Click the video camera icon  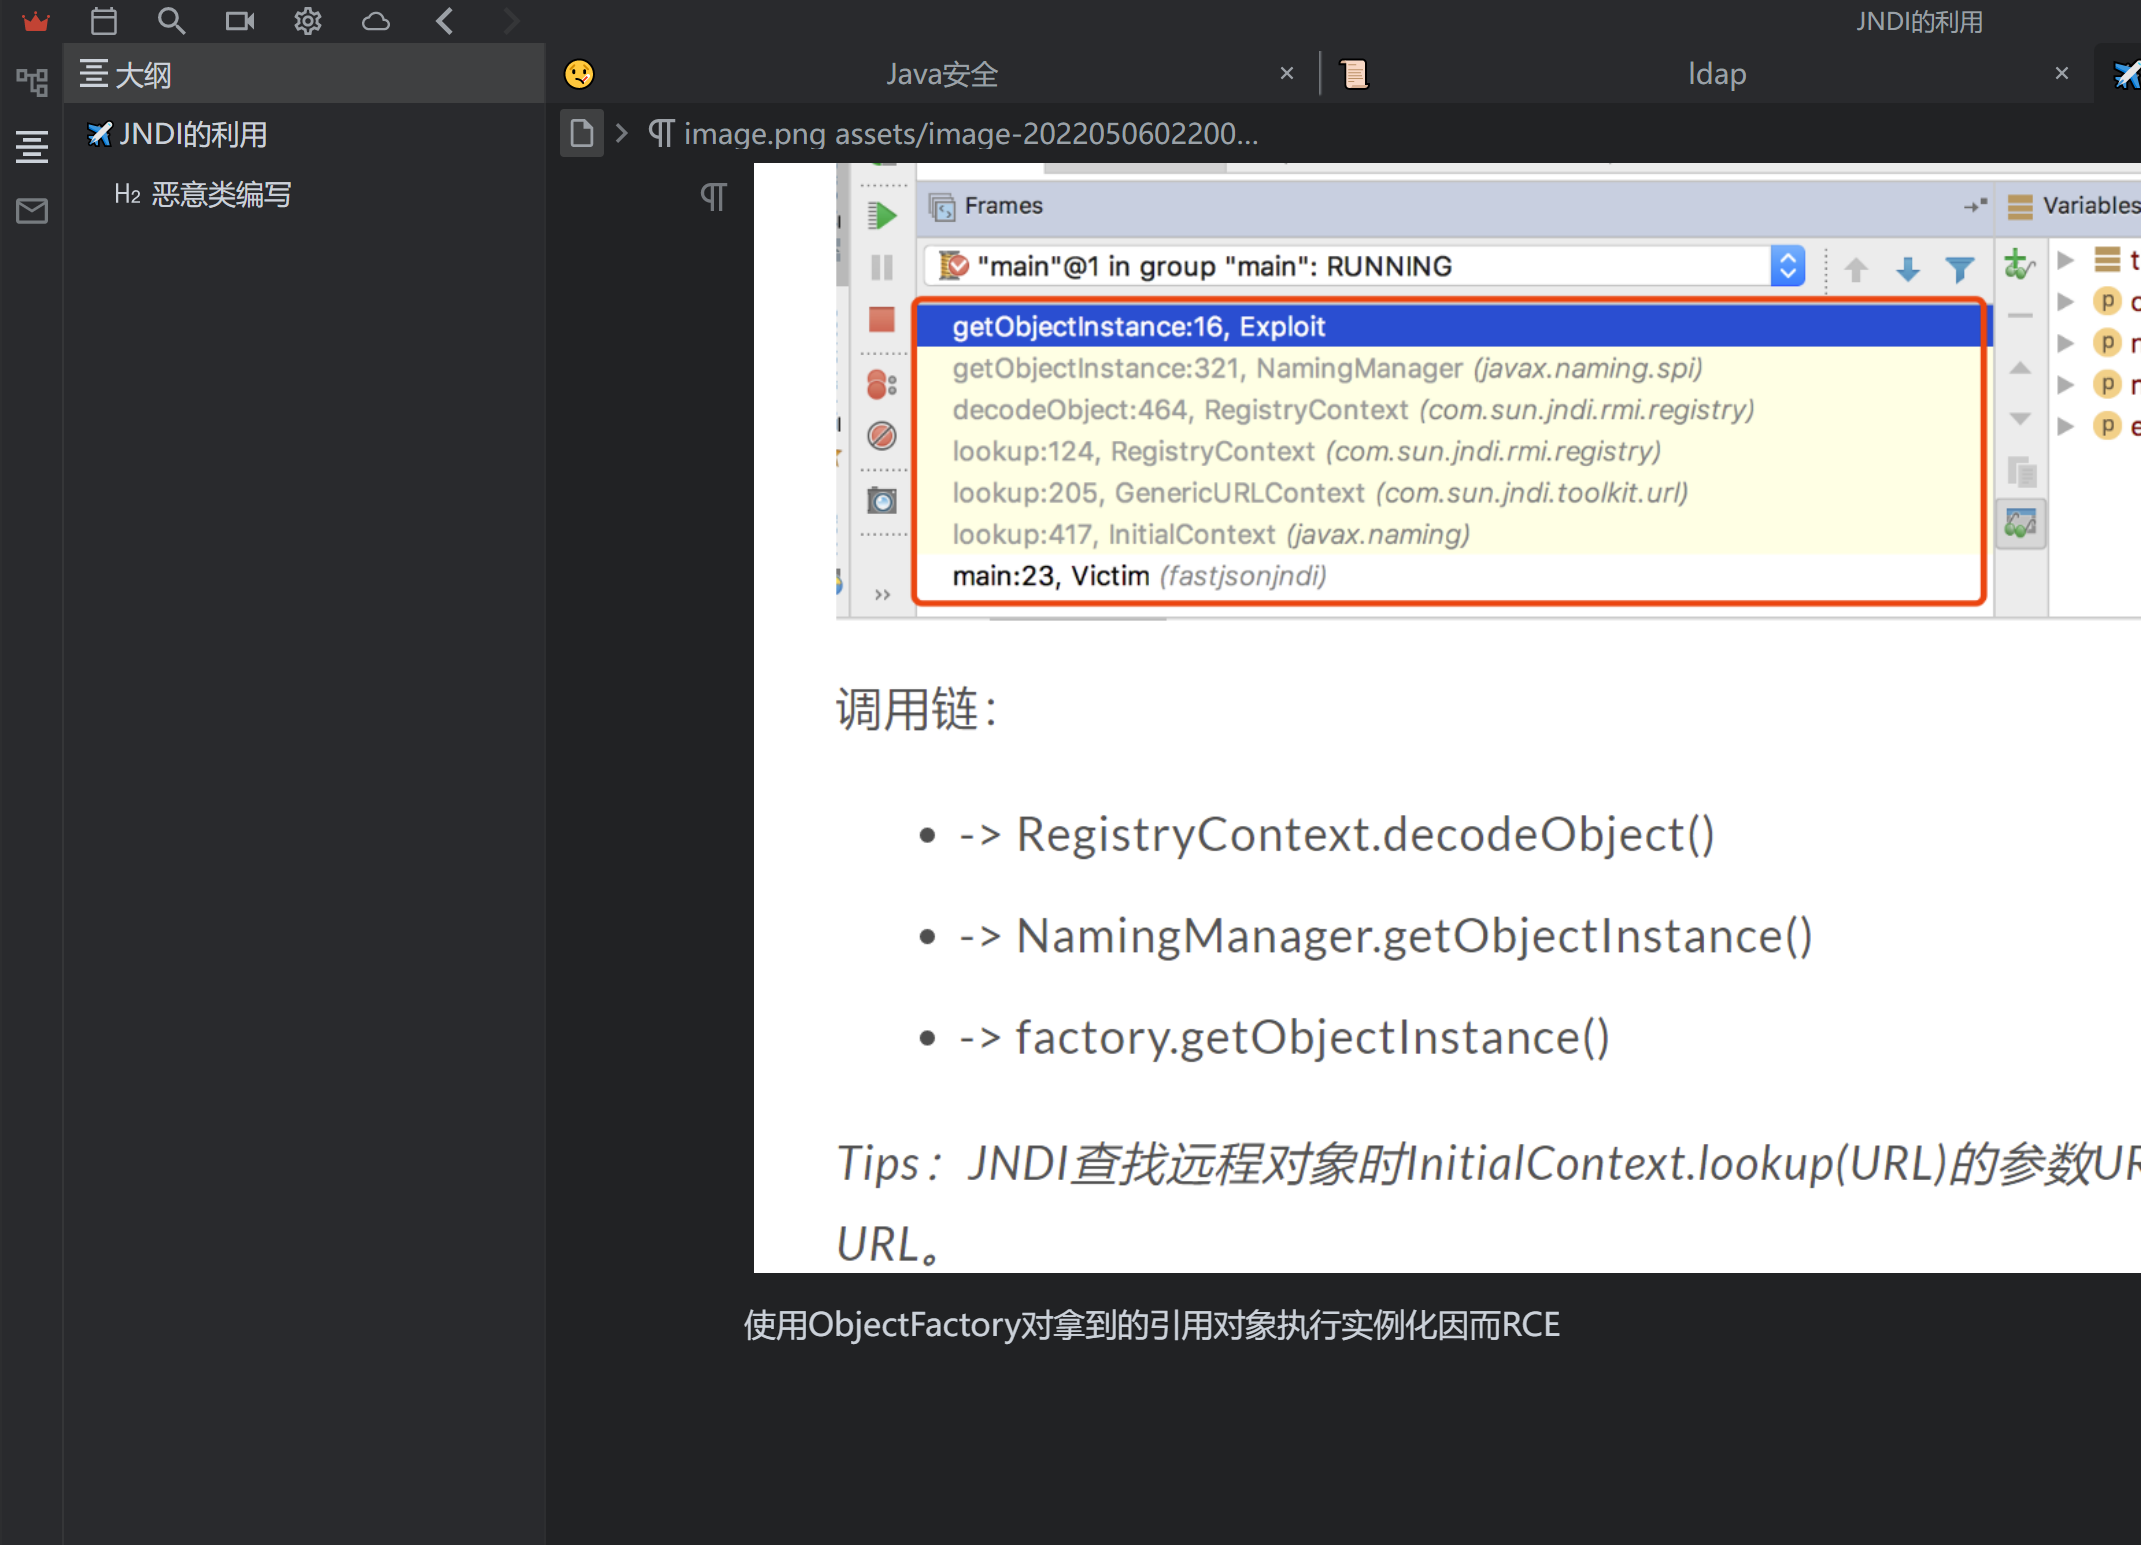coord(239,21)
